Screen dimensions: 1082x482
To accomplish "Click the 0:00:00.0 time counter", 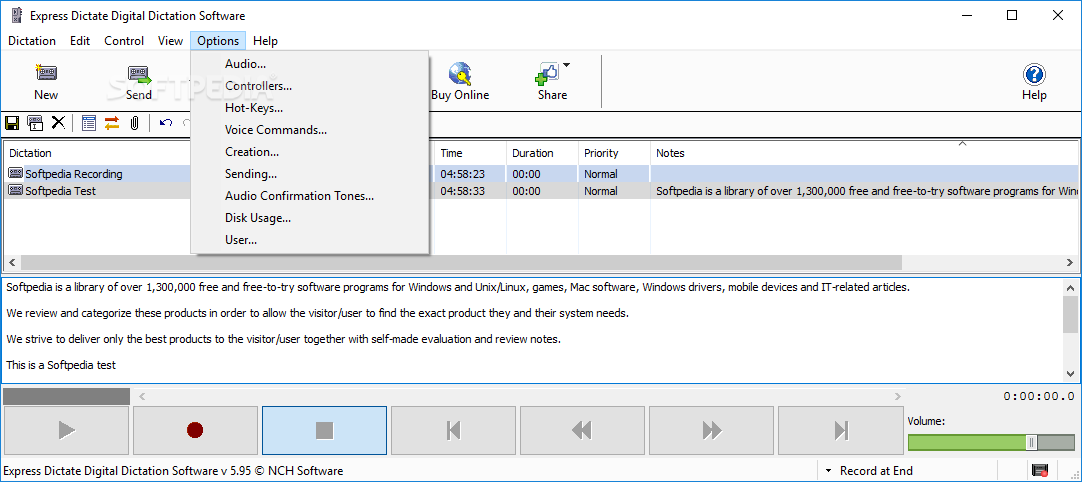I will [x=1039, y=396].
